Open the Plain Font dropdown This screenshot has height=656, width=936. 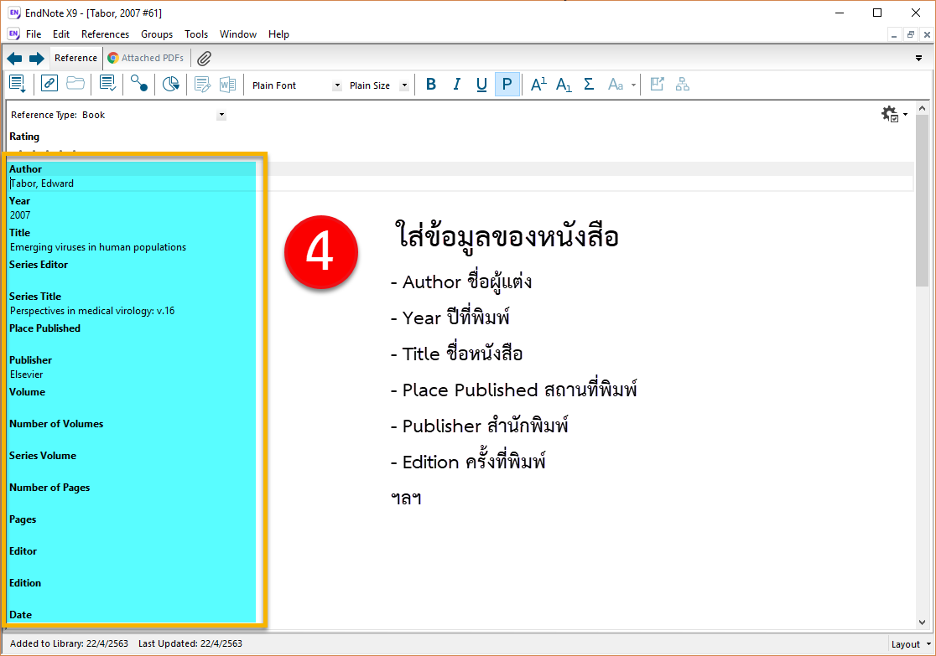[337, 86]
